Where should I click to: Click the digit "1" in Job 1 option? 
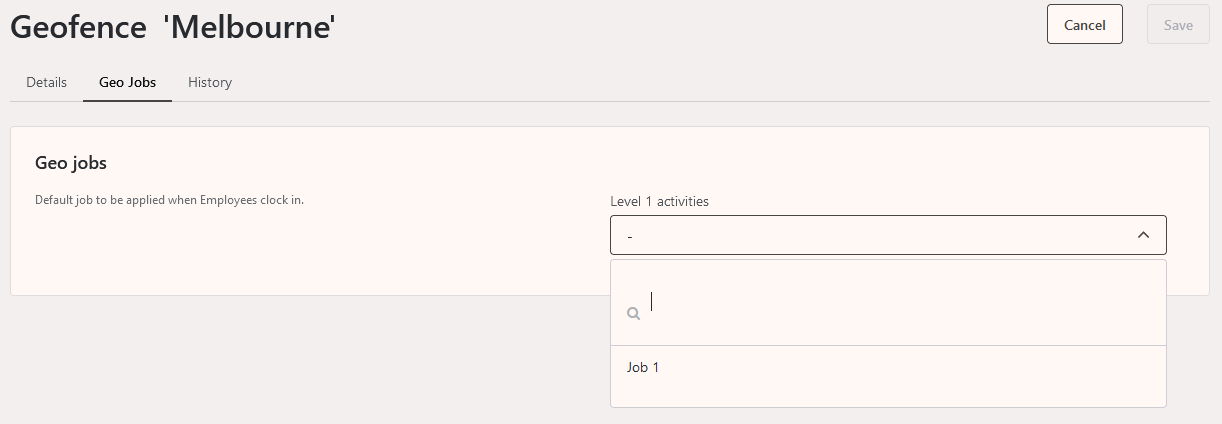point(656,368)
